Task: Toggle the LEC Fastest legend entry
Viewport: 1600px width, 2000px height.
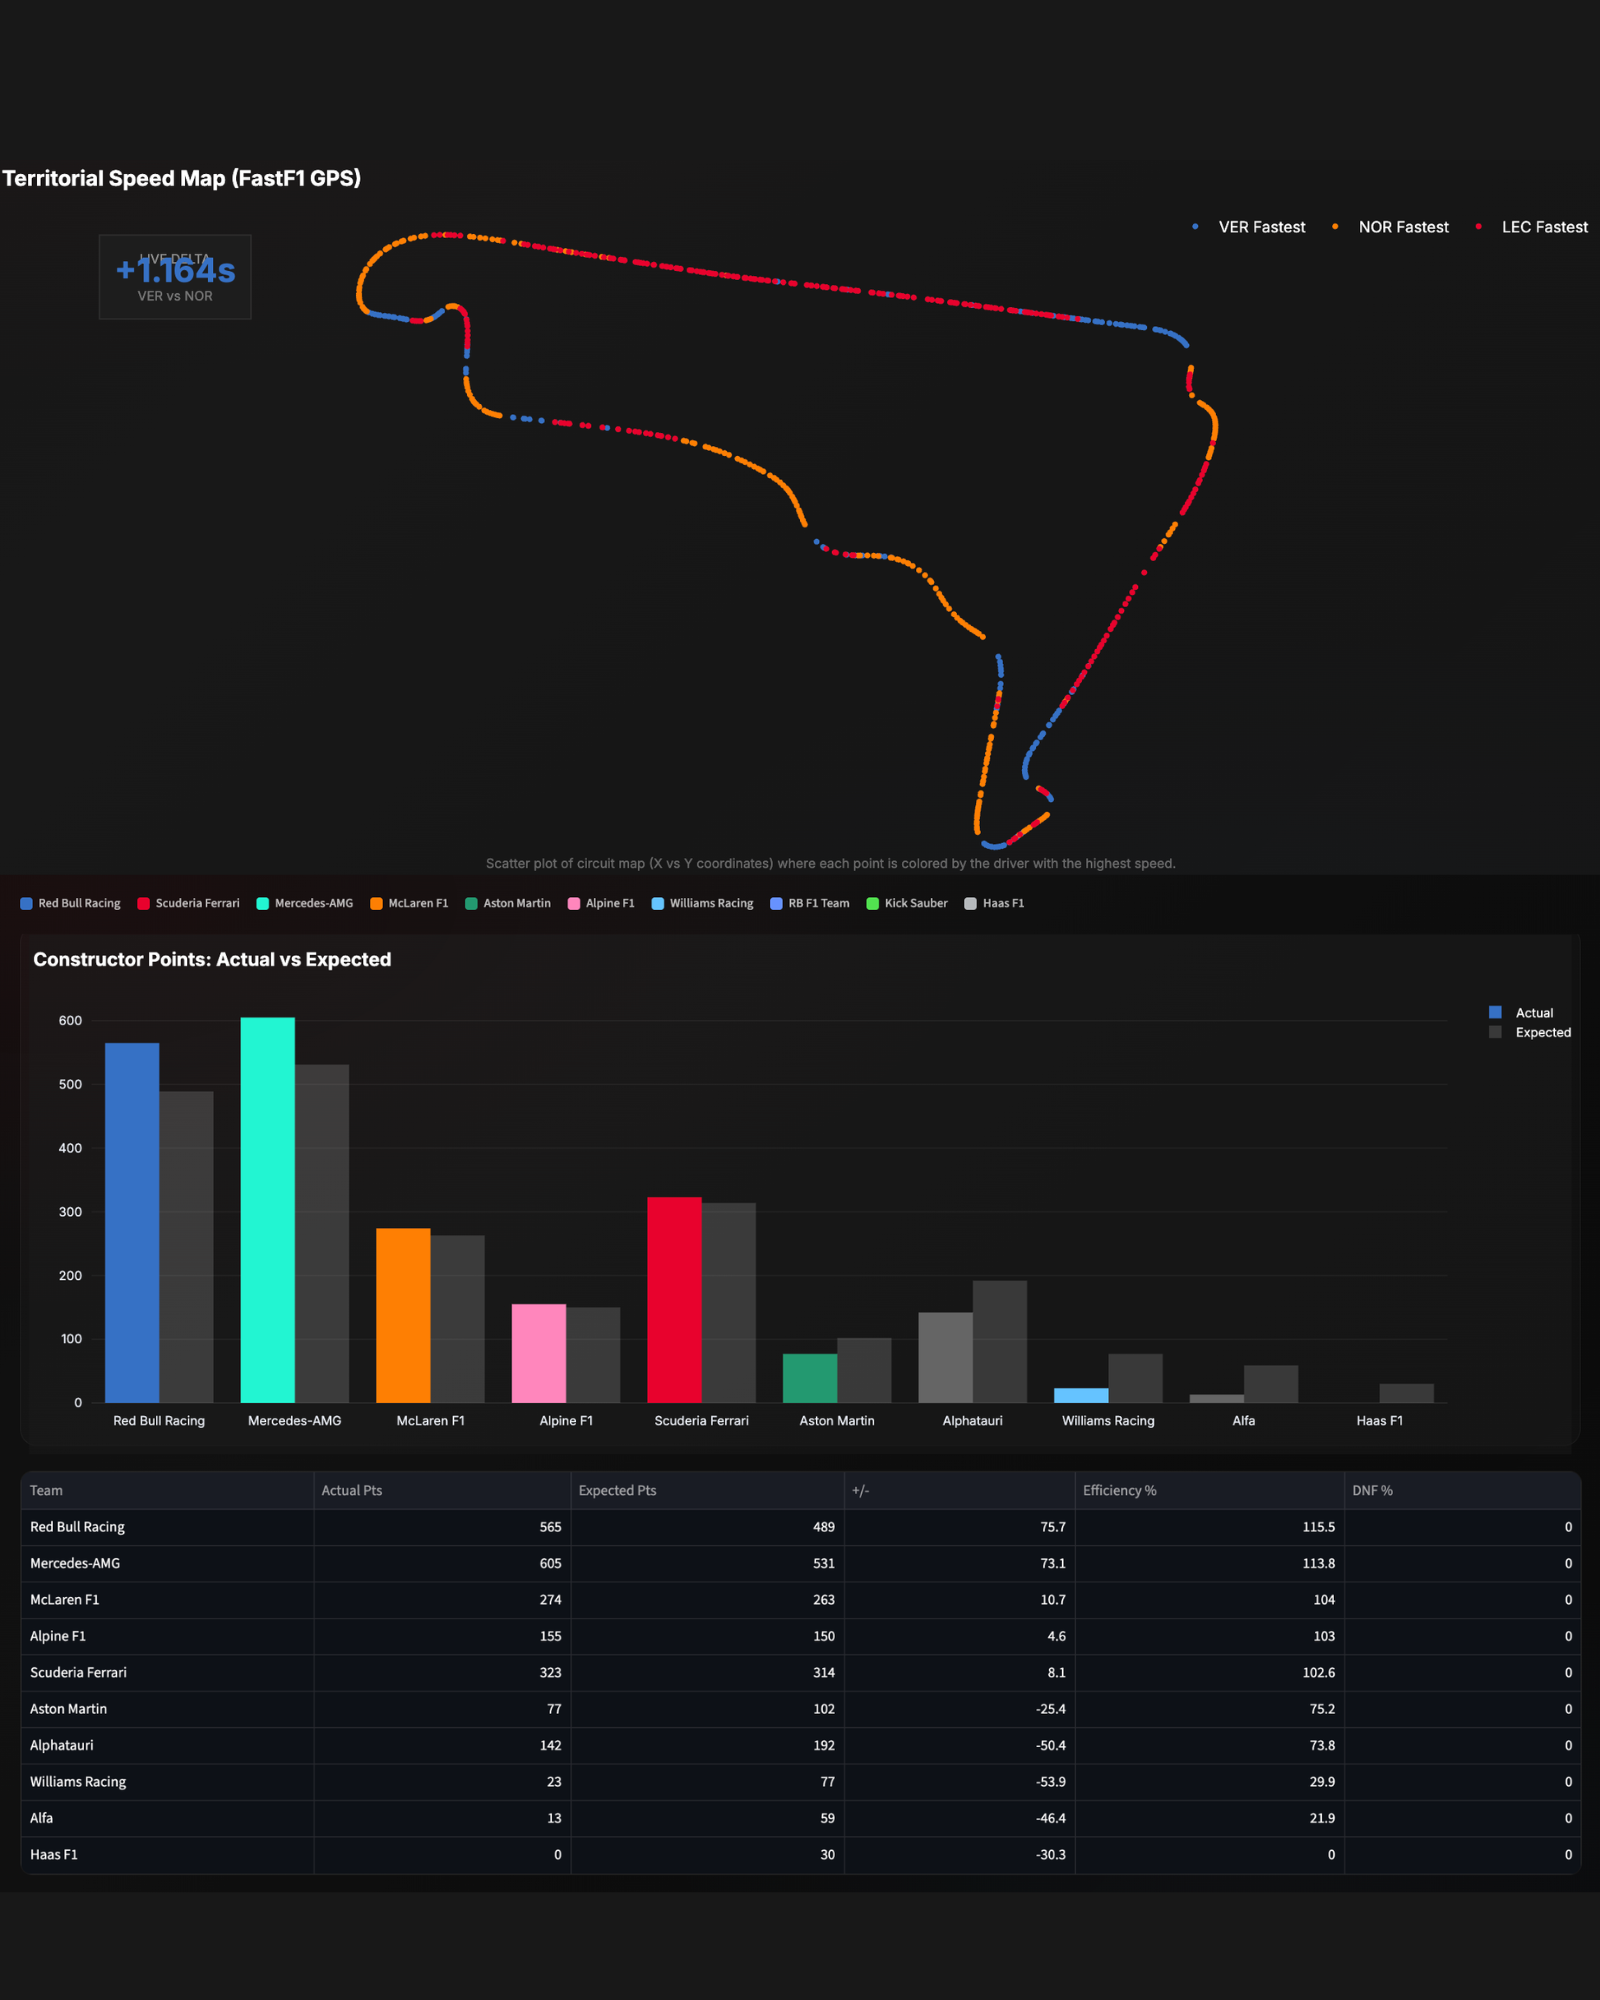Action: tap(1532, 227)
